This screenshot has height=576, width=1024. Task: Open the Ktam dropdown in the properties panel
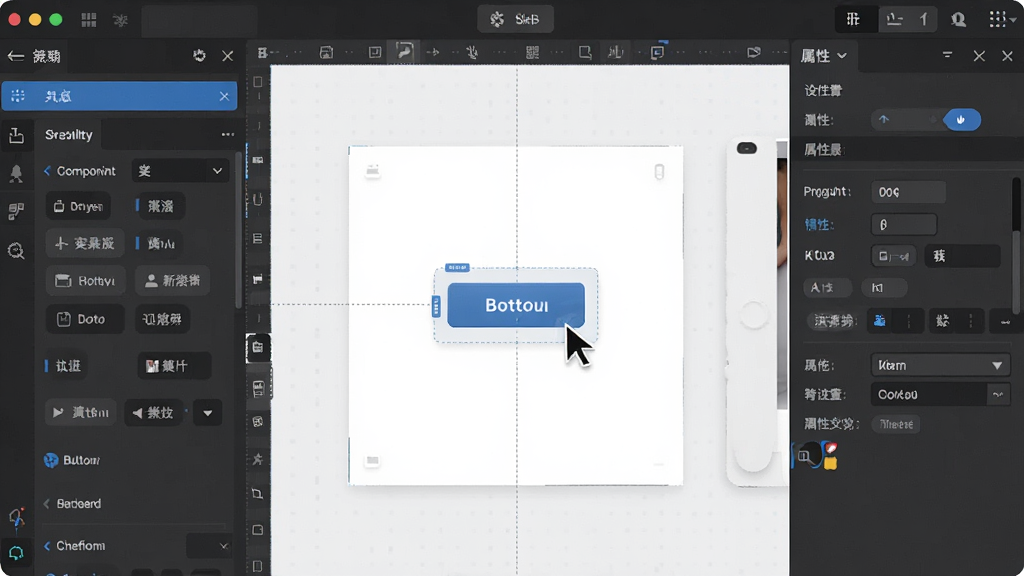940,365
